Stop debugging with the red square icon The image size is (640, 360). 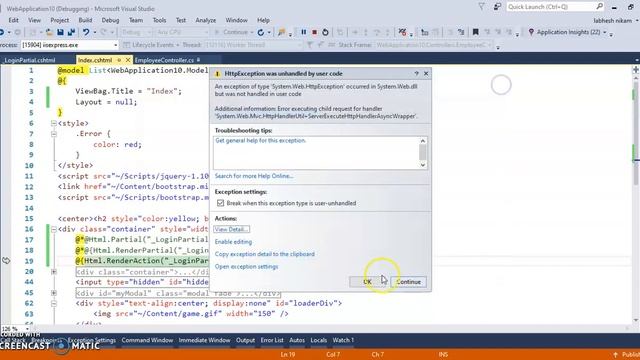tap(314, 32)
